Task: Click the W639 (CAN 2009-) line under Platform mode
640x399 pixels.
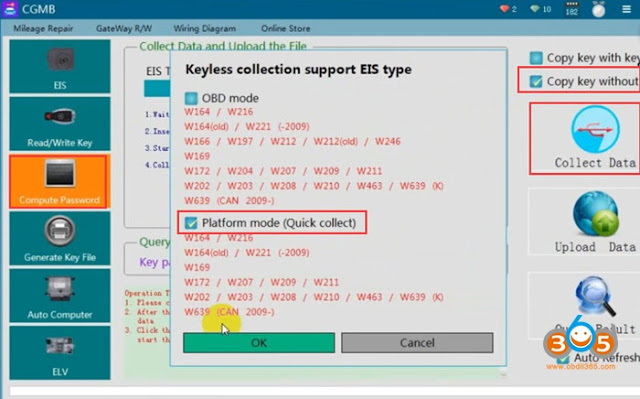Action: click(x=229, y=312)
